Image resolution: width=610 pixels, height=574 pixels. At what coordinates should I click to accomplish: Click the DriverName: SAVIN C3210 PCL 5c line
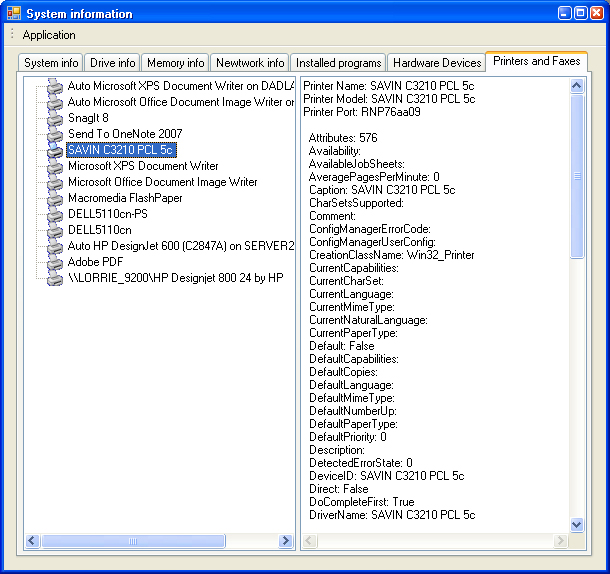pyautogui.click(x=392, y=515)
